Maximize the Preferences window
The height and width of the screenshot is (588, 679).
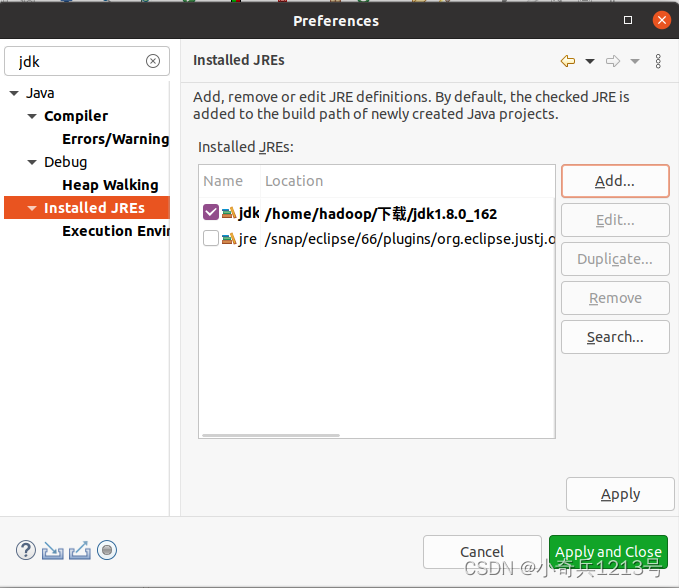coord(627,20)
